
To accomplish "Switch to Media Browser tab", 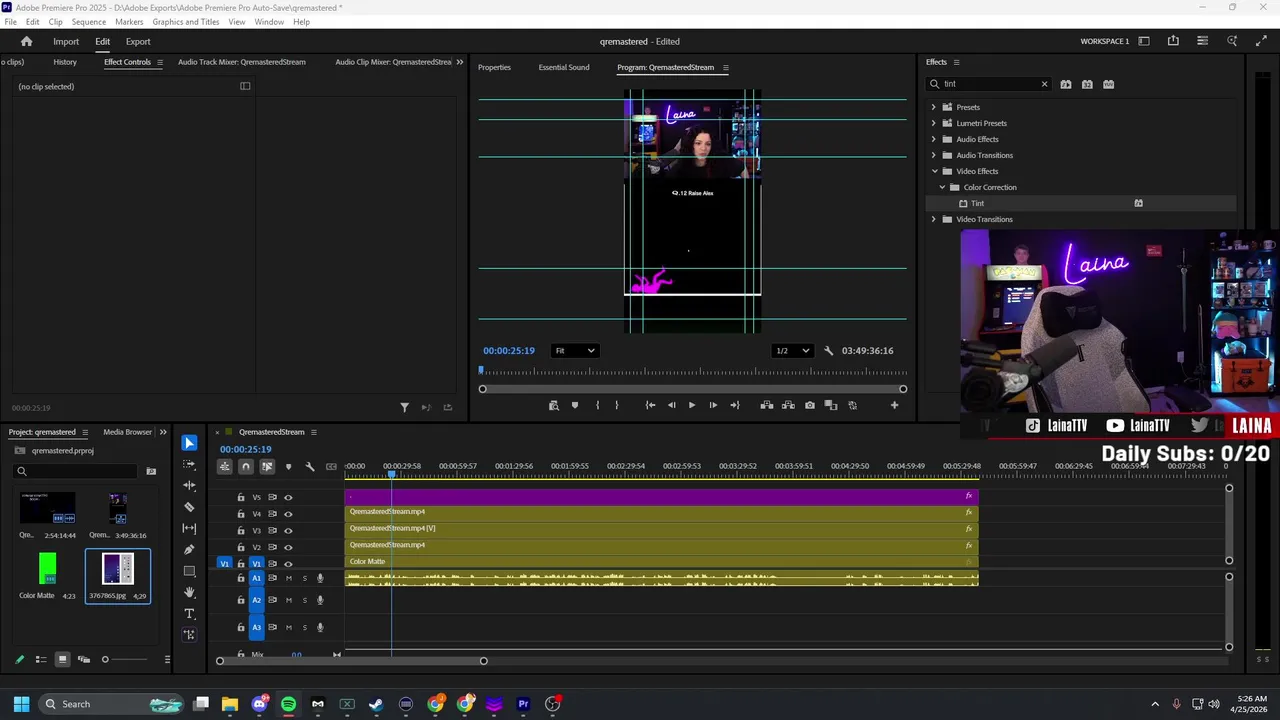I will point(127,432).
